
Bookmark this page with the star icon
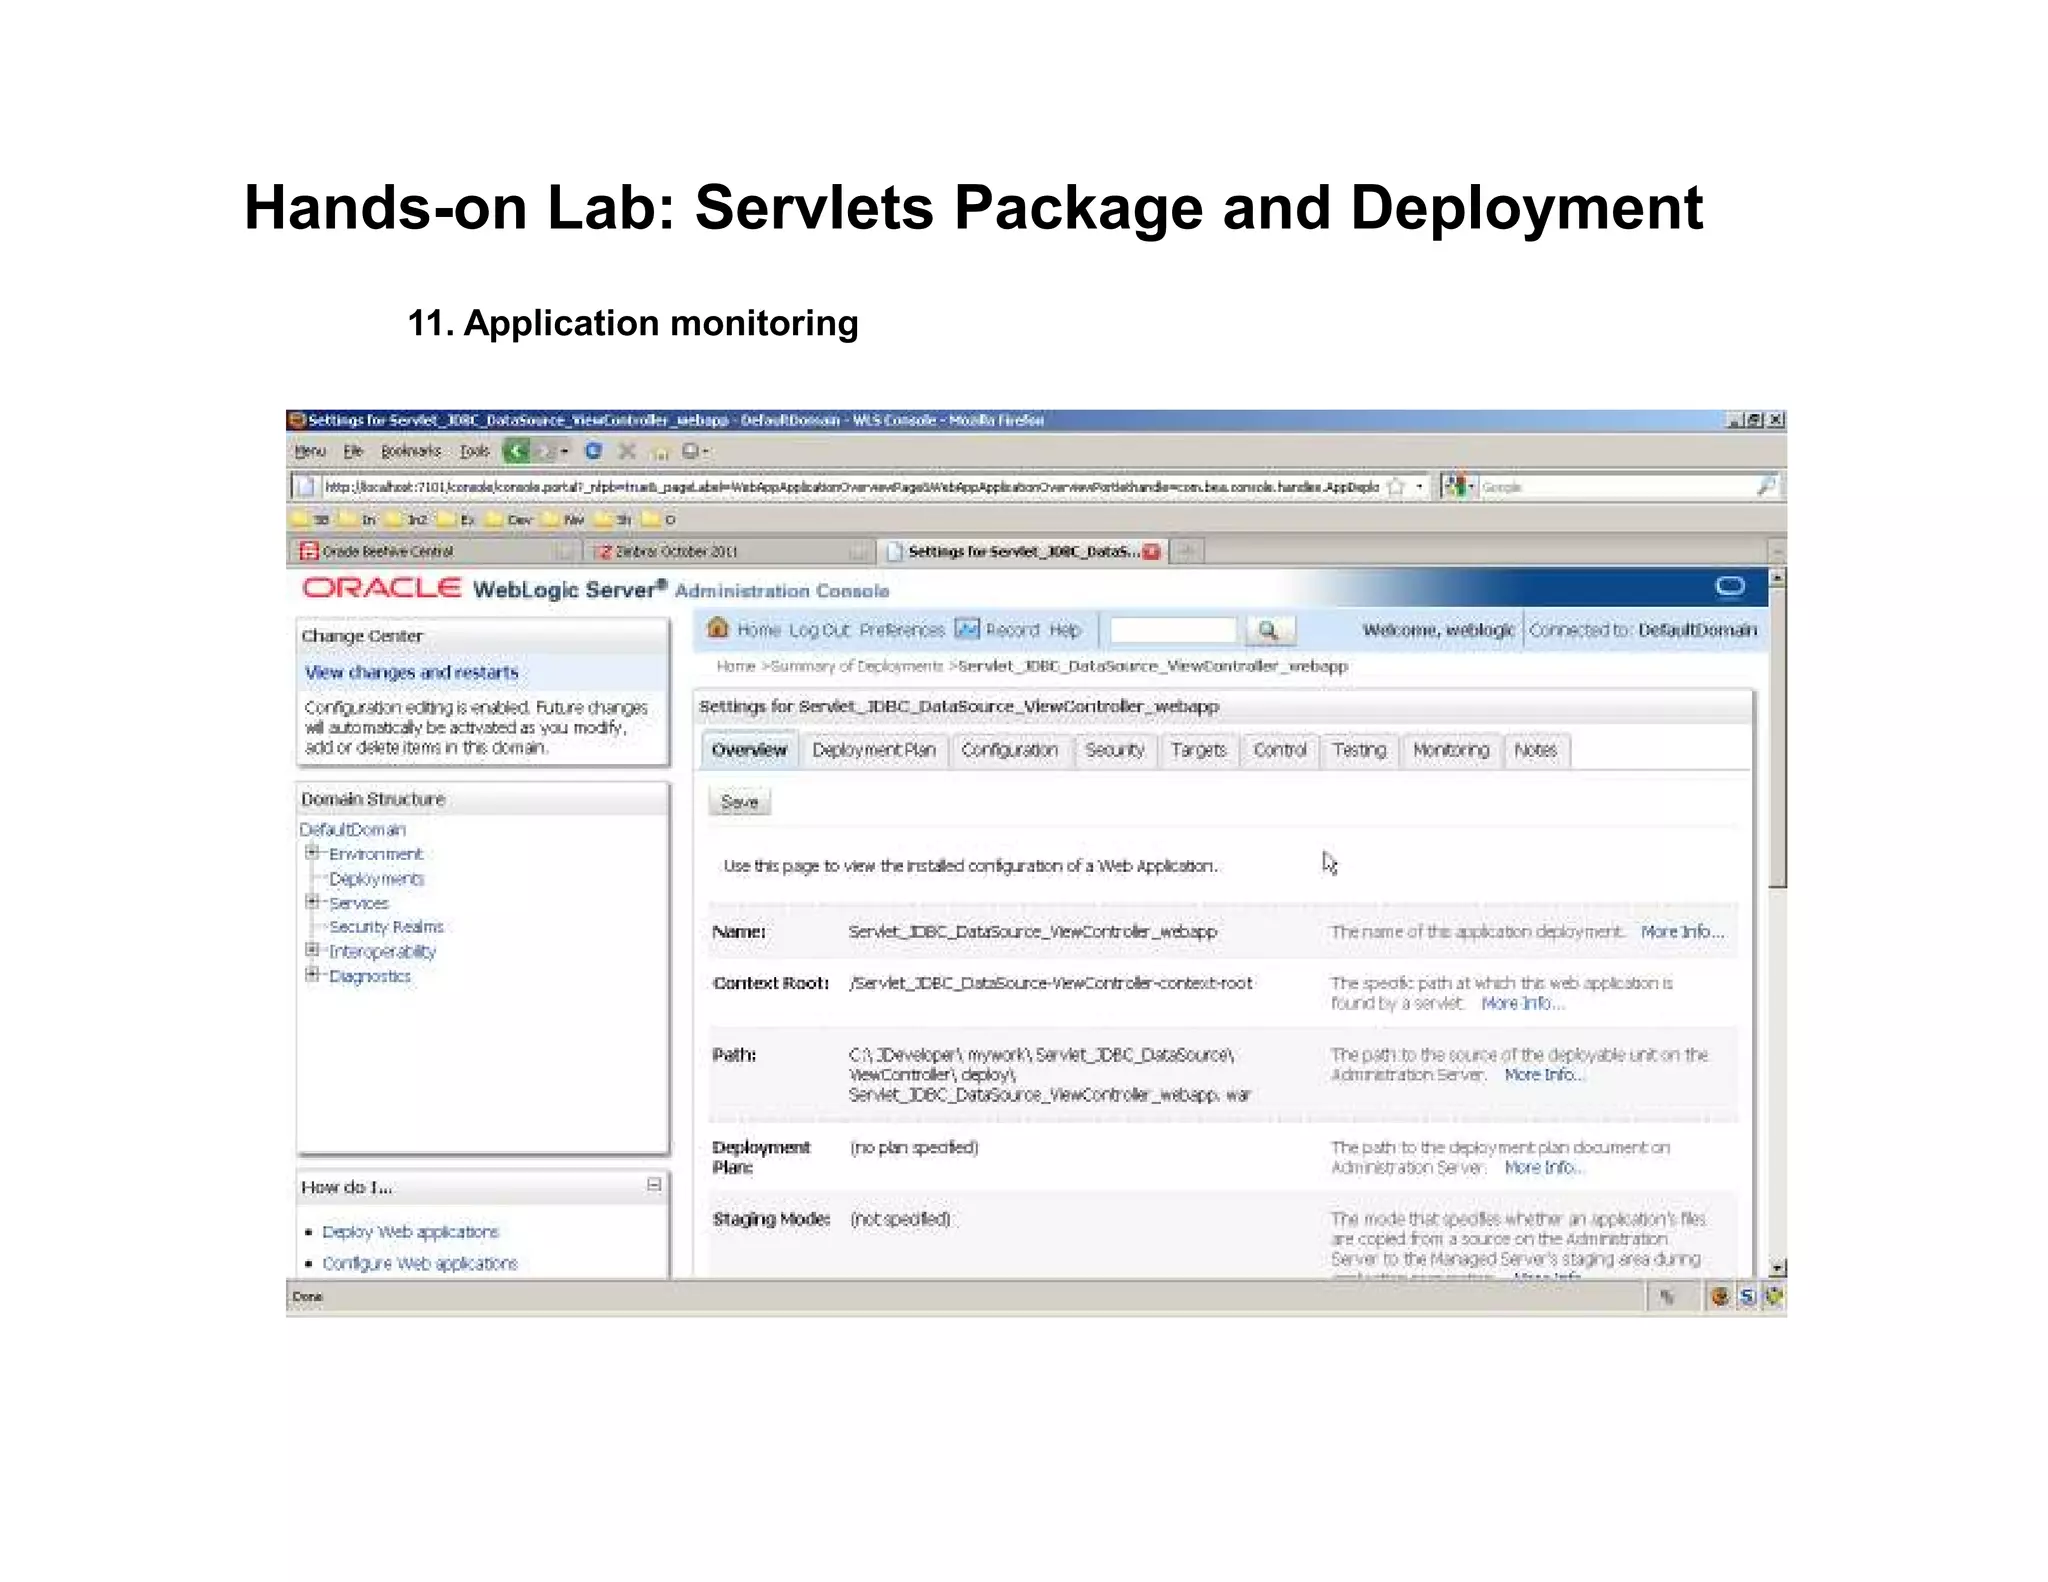[1396, 487]
